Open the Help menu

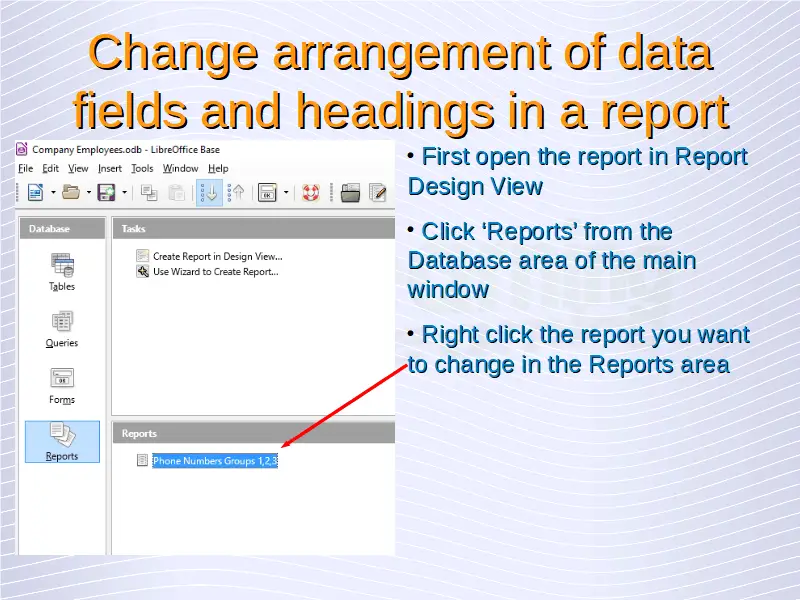pos(218,168)
